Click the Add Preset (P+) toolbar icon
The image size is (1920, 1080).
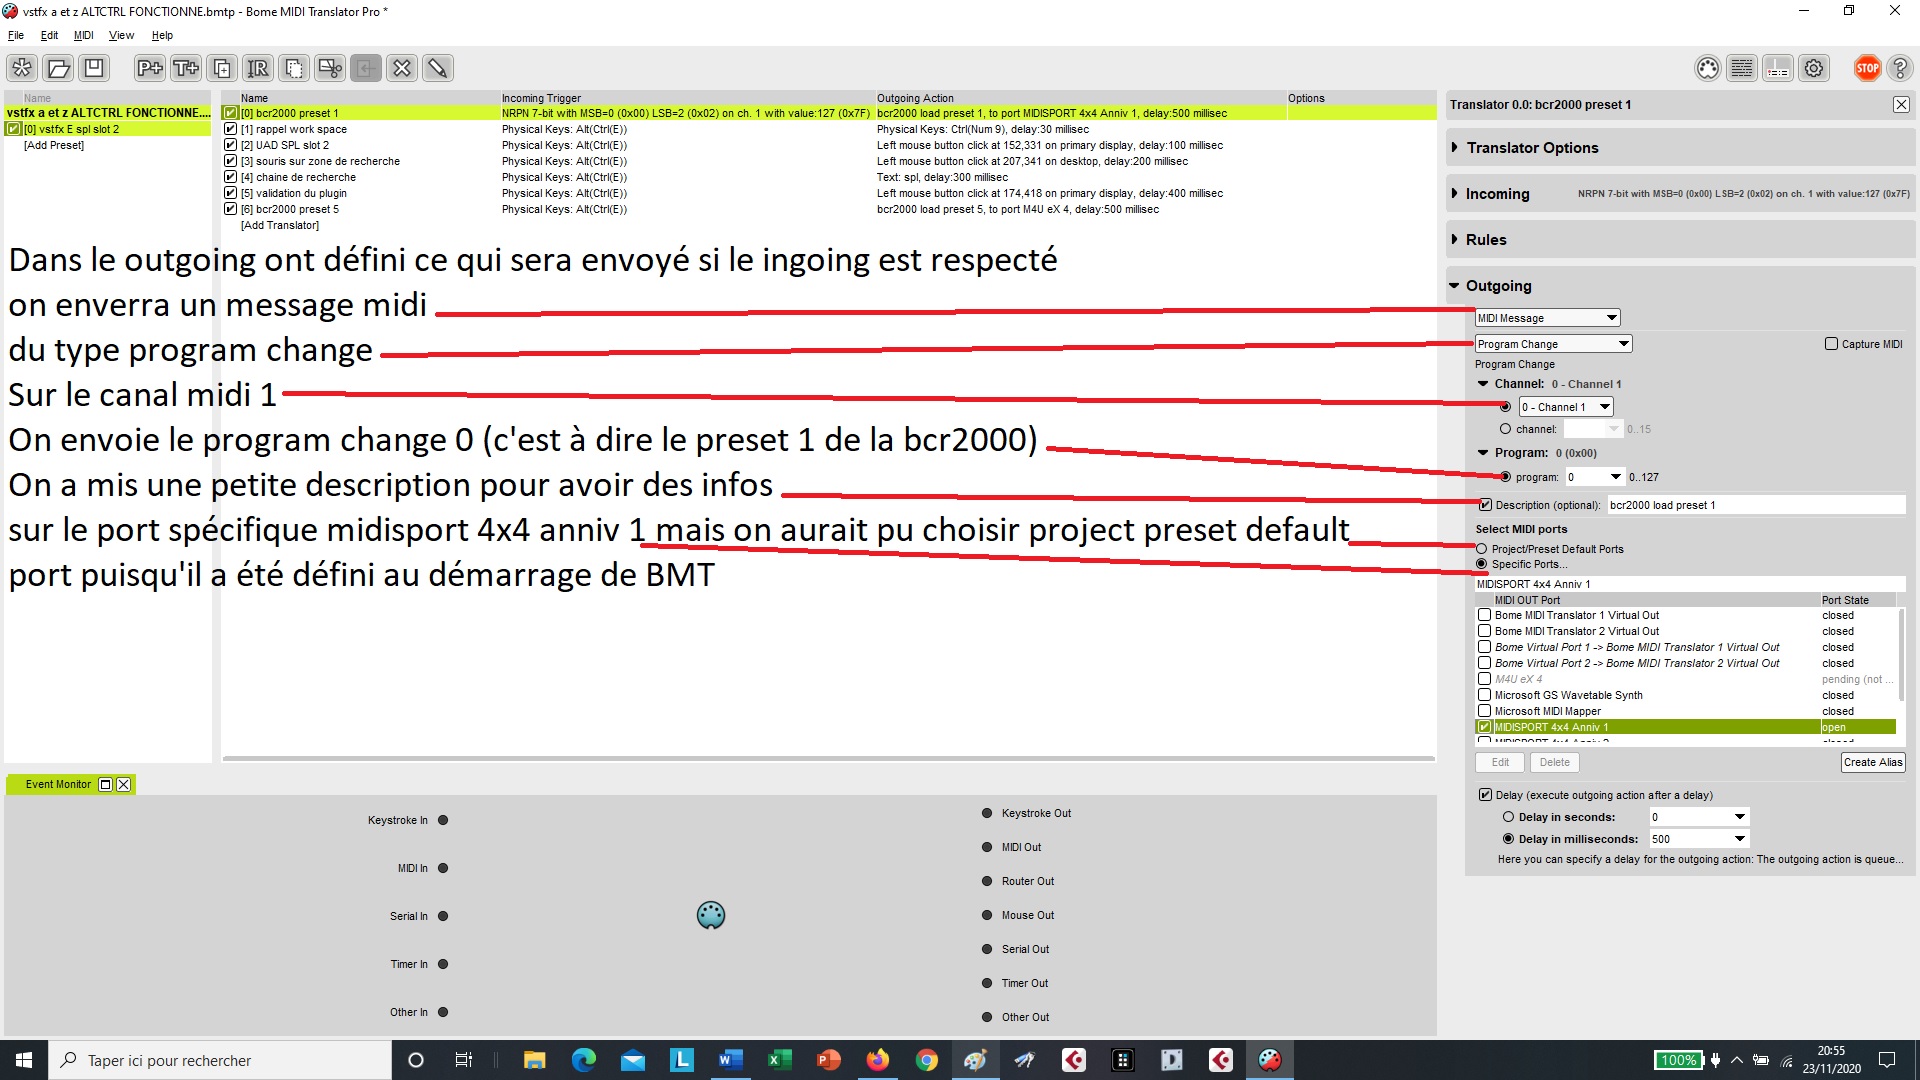[x=150, y=68]
